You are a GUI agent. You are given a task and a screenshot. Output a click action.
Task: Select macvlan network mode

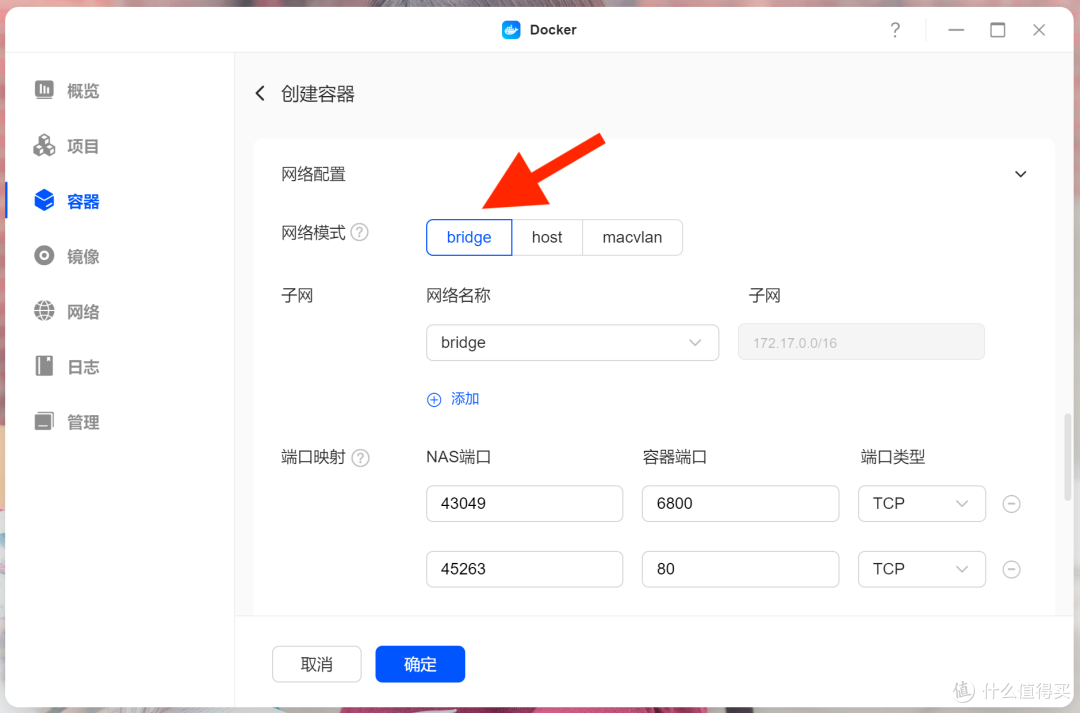coord(632,238)
